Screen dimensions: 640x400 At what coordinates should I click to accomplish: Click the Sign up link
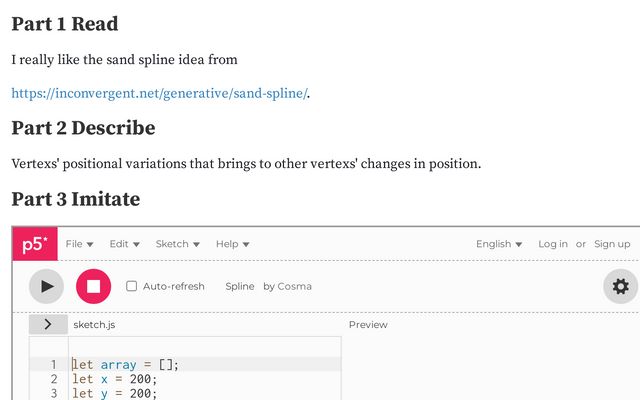click(612, 244)
